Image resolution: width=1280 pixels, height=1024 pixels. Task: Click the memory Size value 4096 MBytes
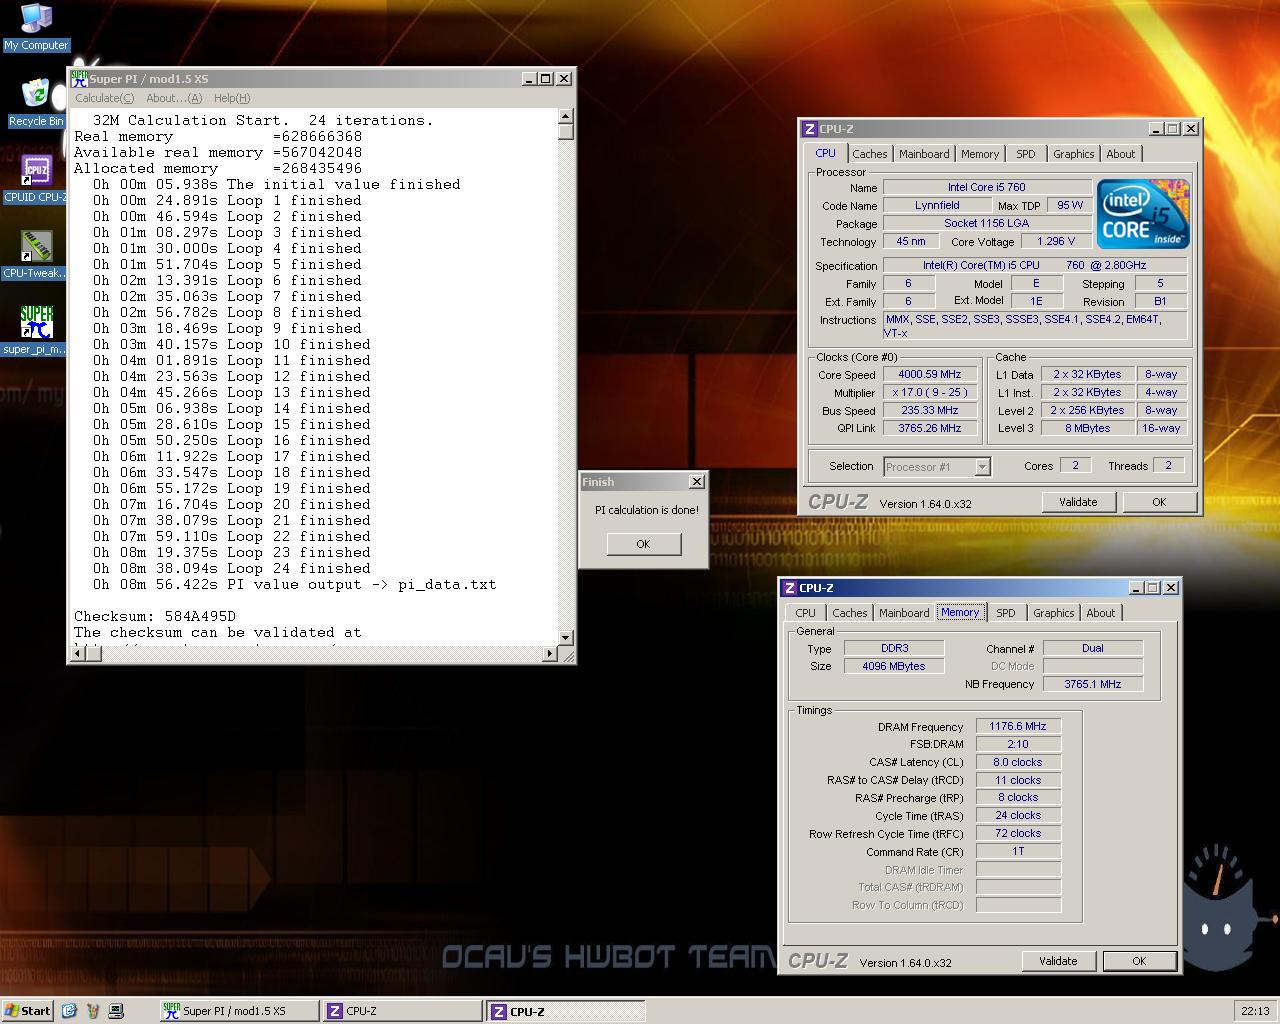coord(894,666)
